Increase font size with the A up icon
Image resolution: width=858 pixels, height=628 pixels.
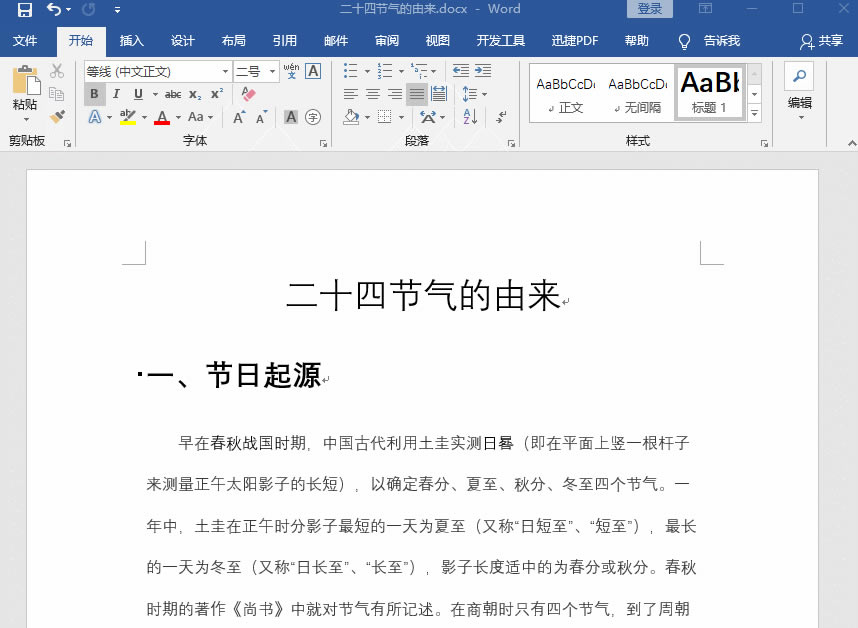[239, 117]
